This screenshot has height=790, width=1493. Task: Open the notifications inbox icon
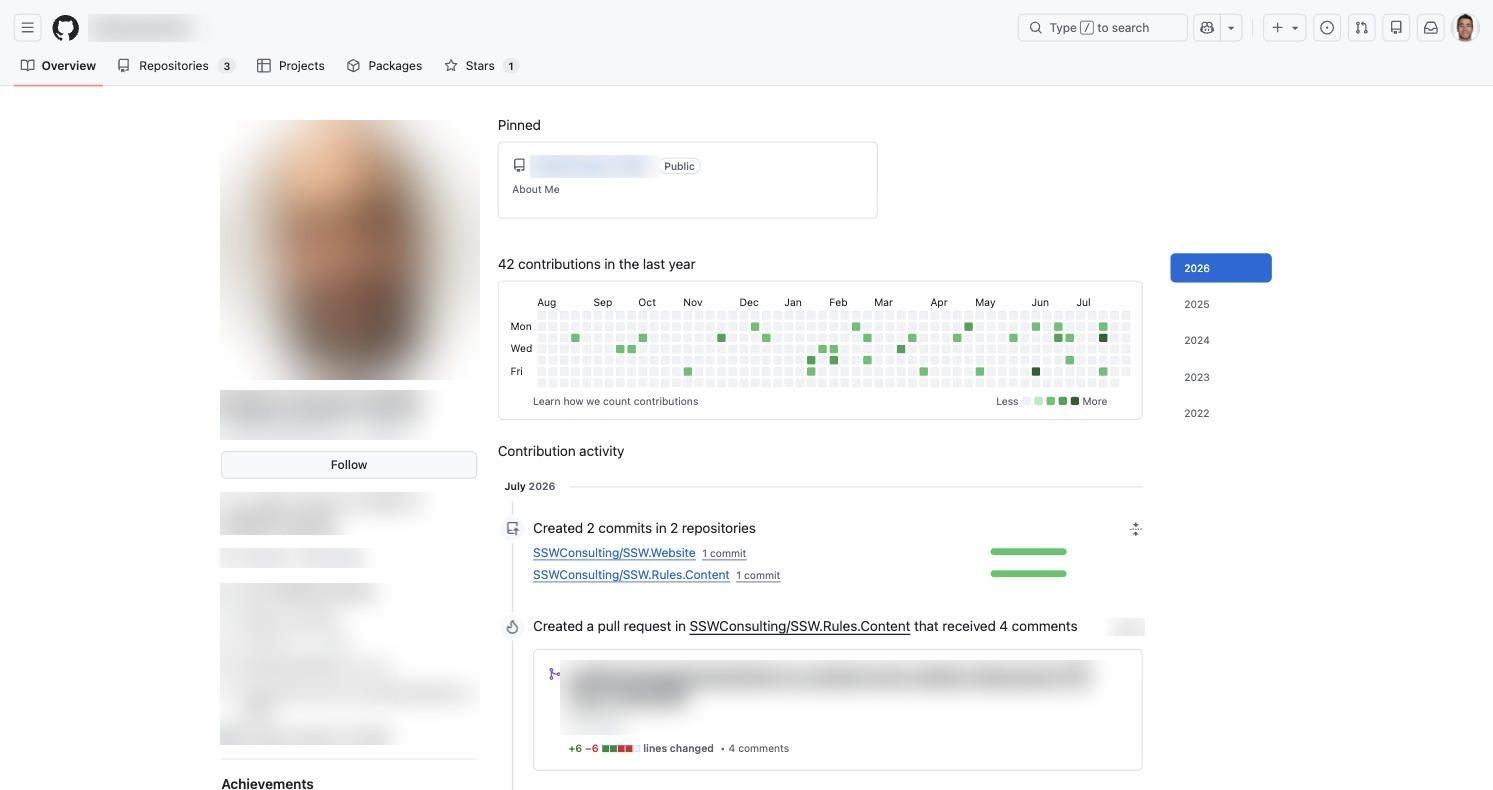pos(1431,28)
